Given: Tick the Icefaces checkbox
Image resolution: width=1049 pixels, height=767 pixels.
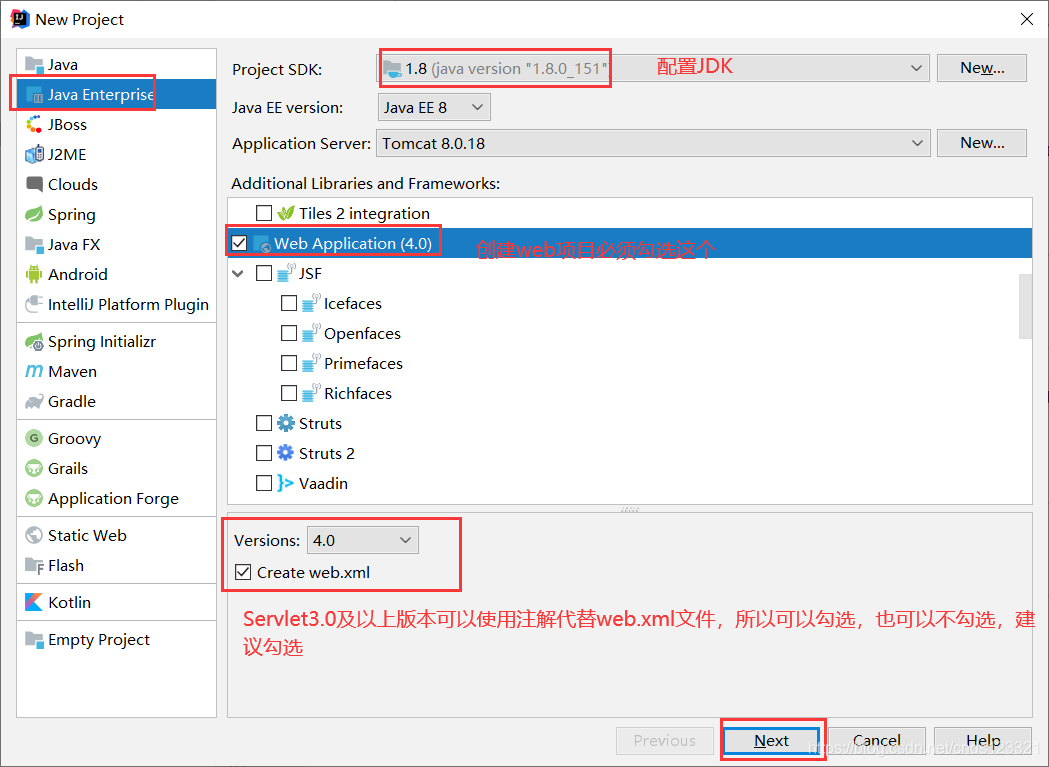Looking at the screenshot, I should click(x=289, y=303).
